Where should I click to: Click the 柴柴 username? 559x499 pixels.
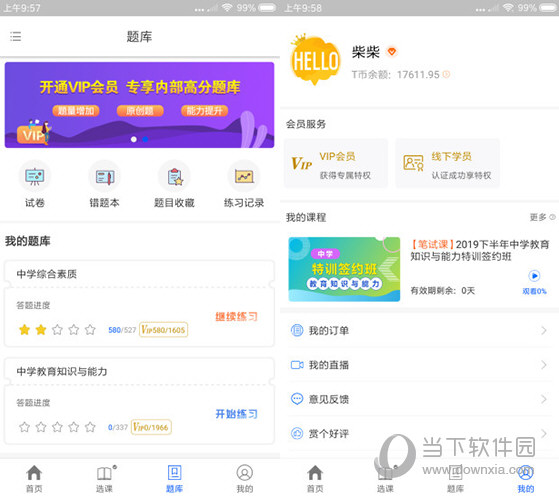coord(365,52)
